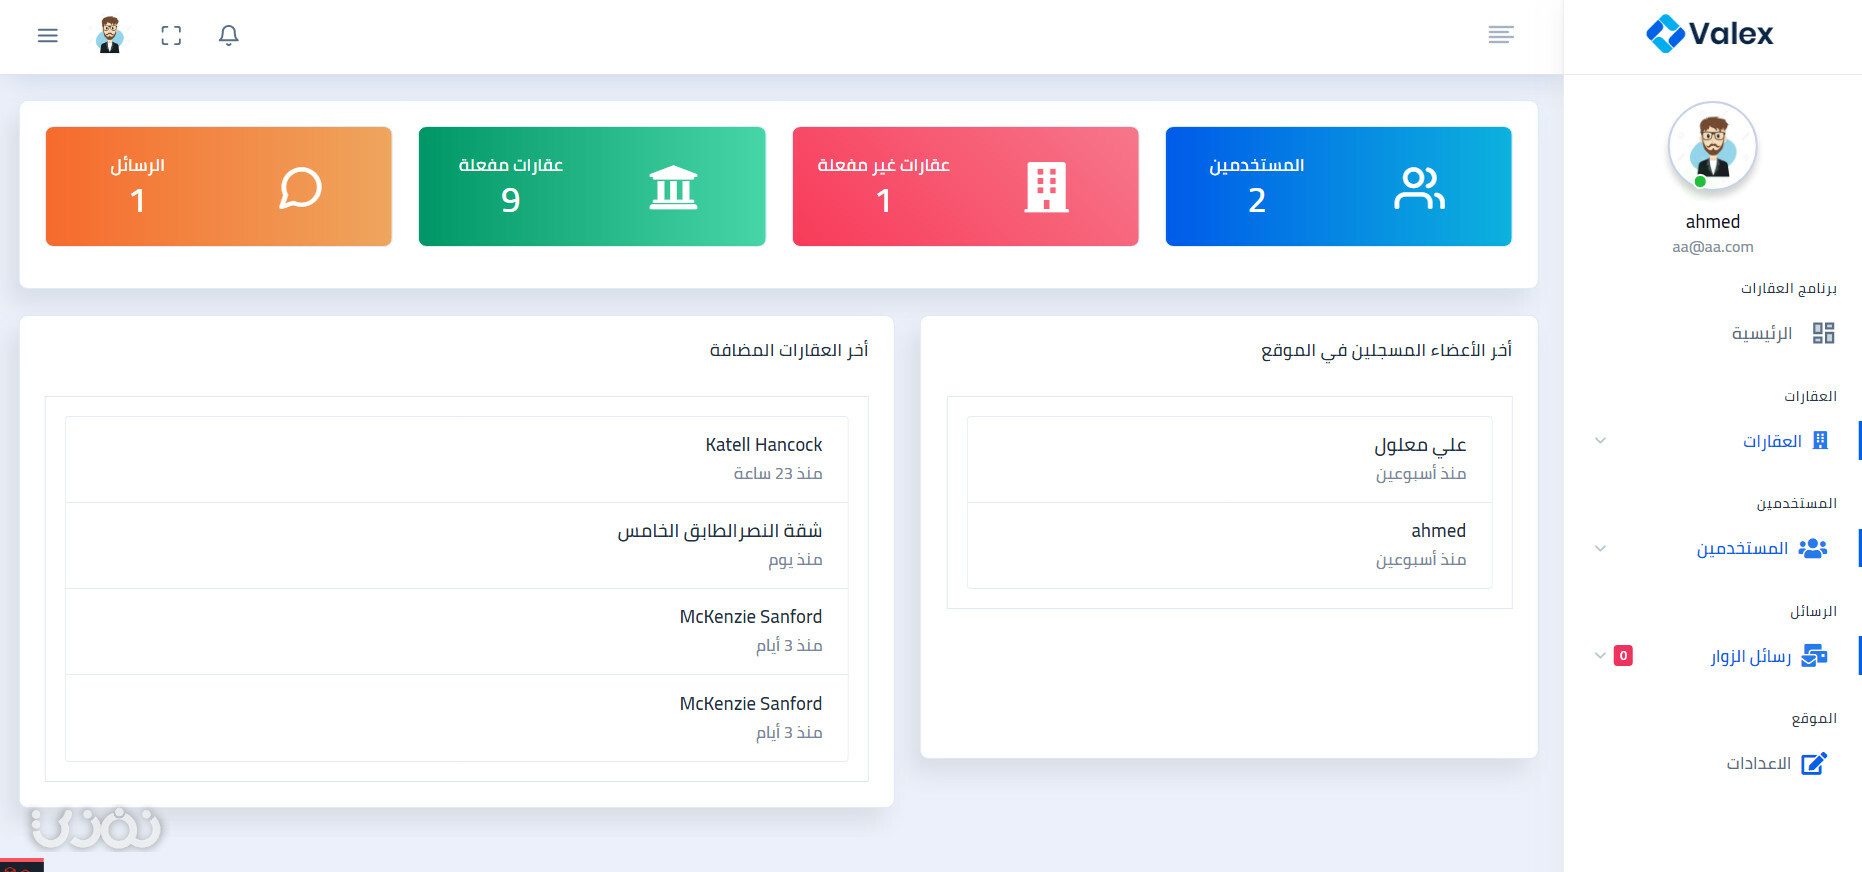Click the aa@aa.com email in the sidebar

(x=1713, y=247)
